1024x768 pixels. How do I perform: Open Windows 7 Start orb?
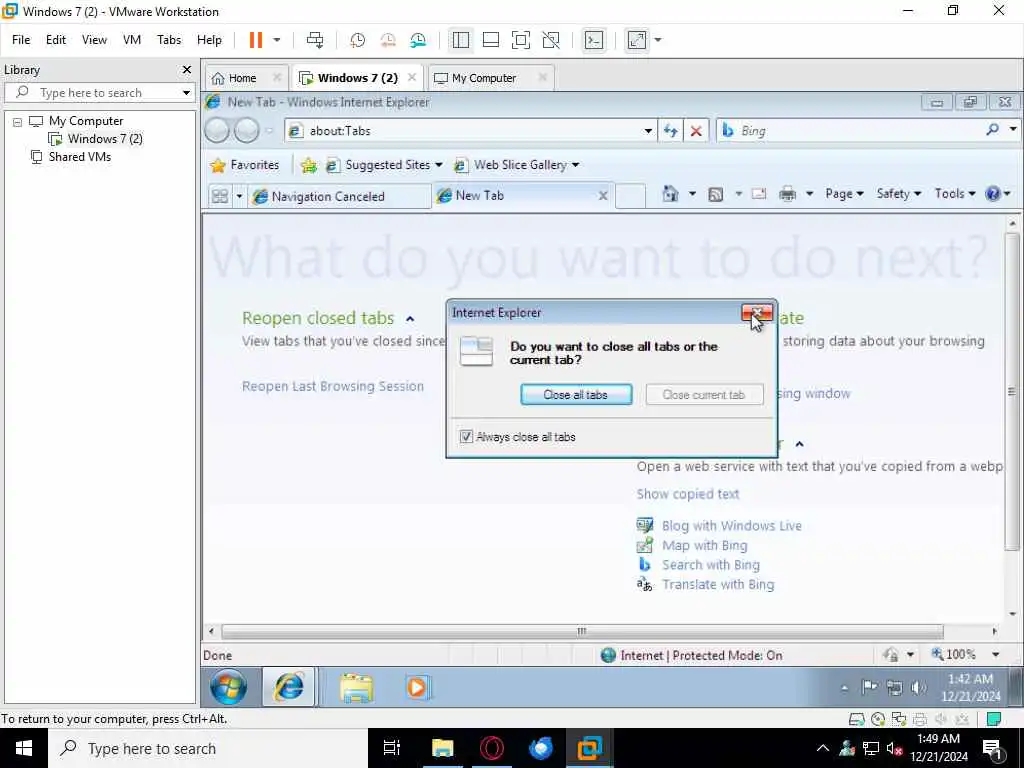tap(229, 687)
